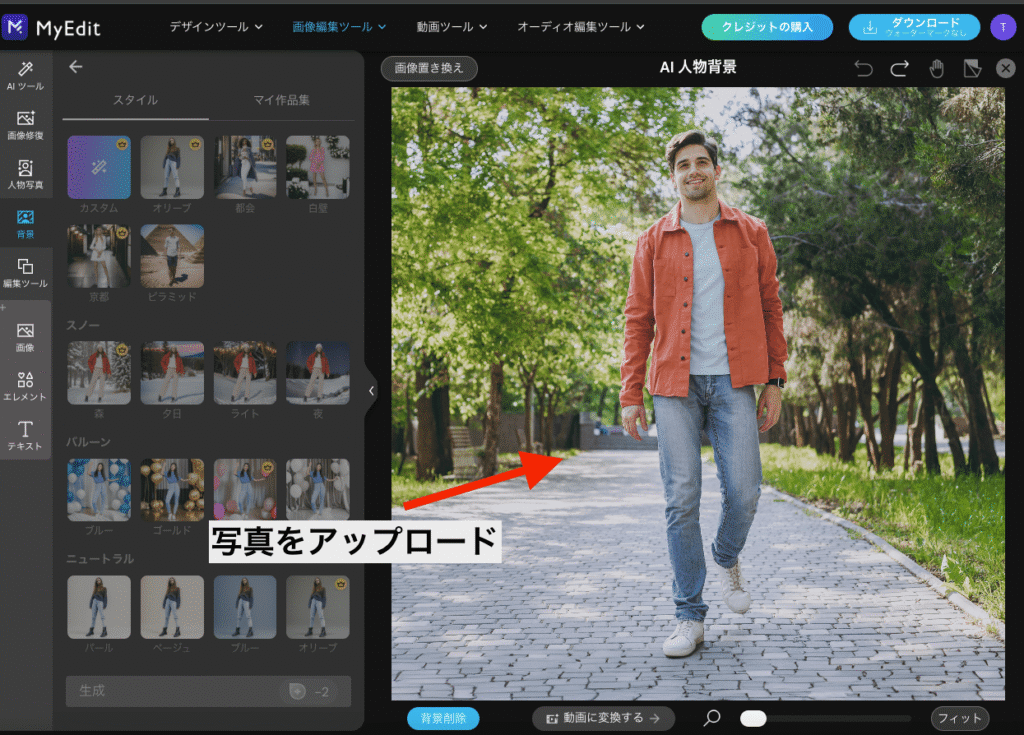Screen dimensions: 1024x735
Task: Redo the last action
Action: (899, 68)
